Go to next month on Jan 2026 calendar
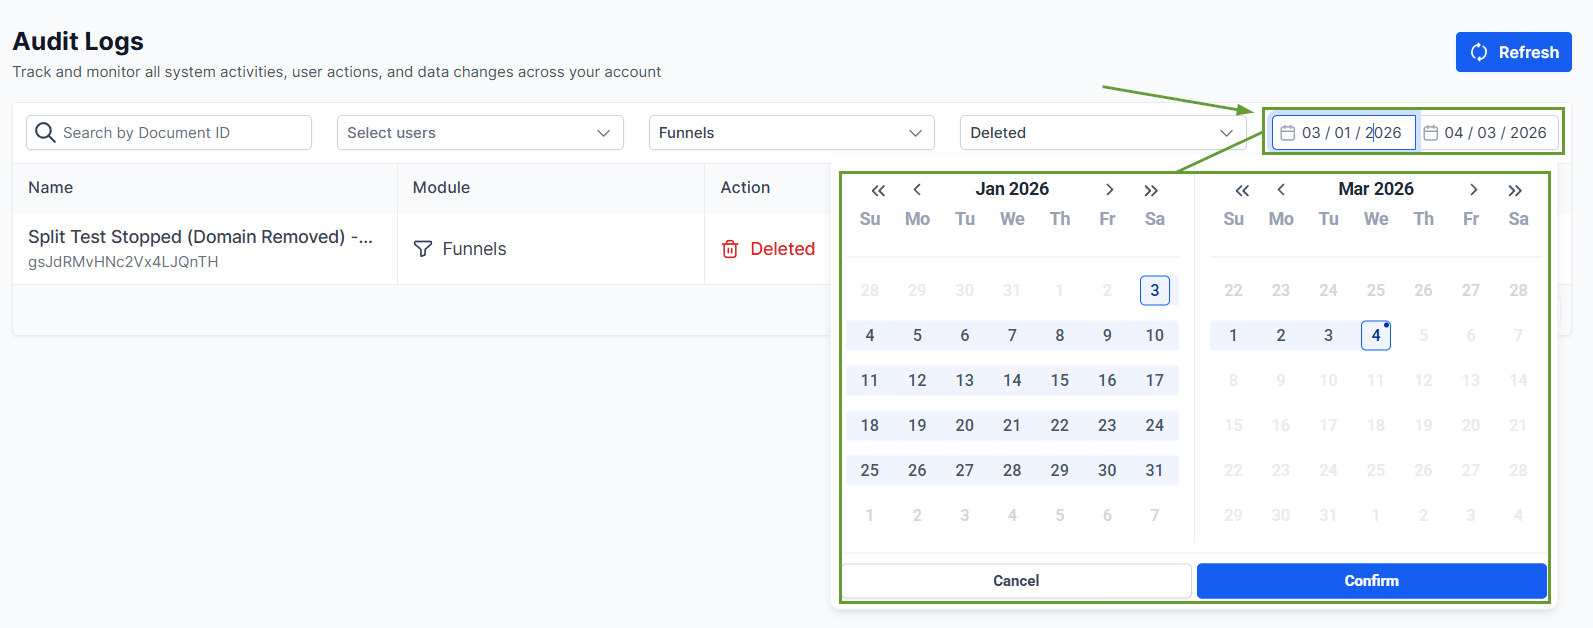 coord(1109,190)
